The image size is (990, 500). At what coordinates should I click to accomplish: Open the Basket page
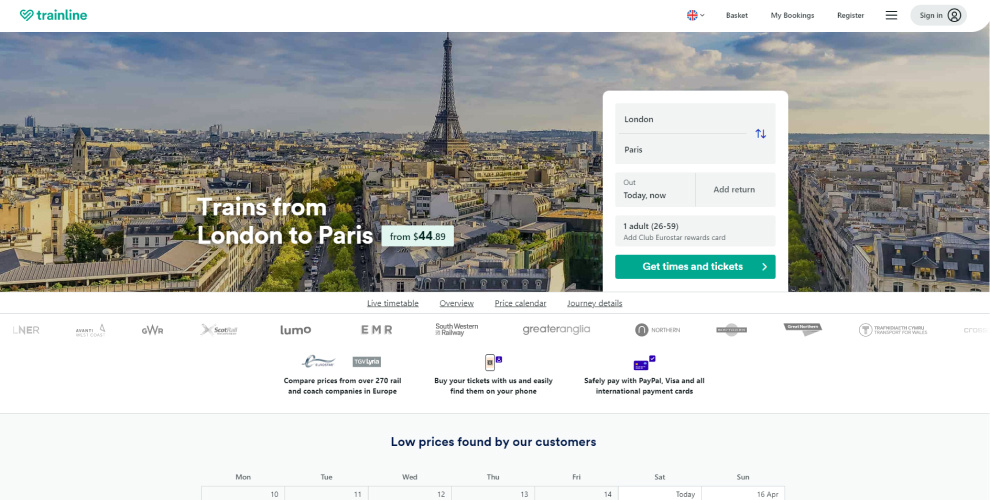(x=737, y=15)
